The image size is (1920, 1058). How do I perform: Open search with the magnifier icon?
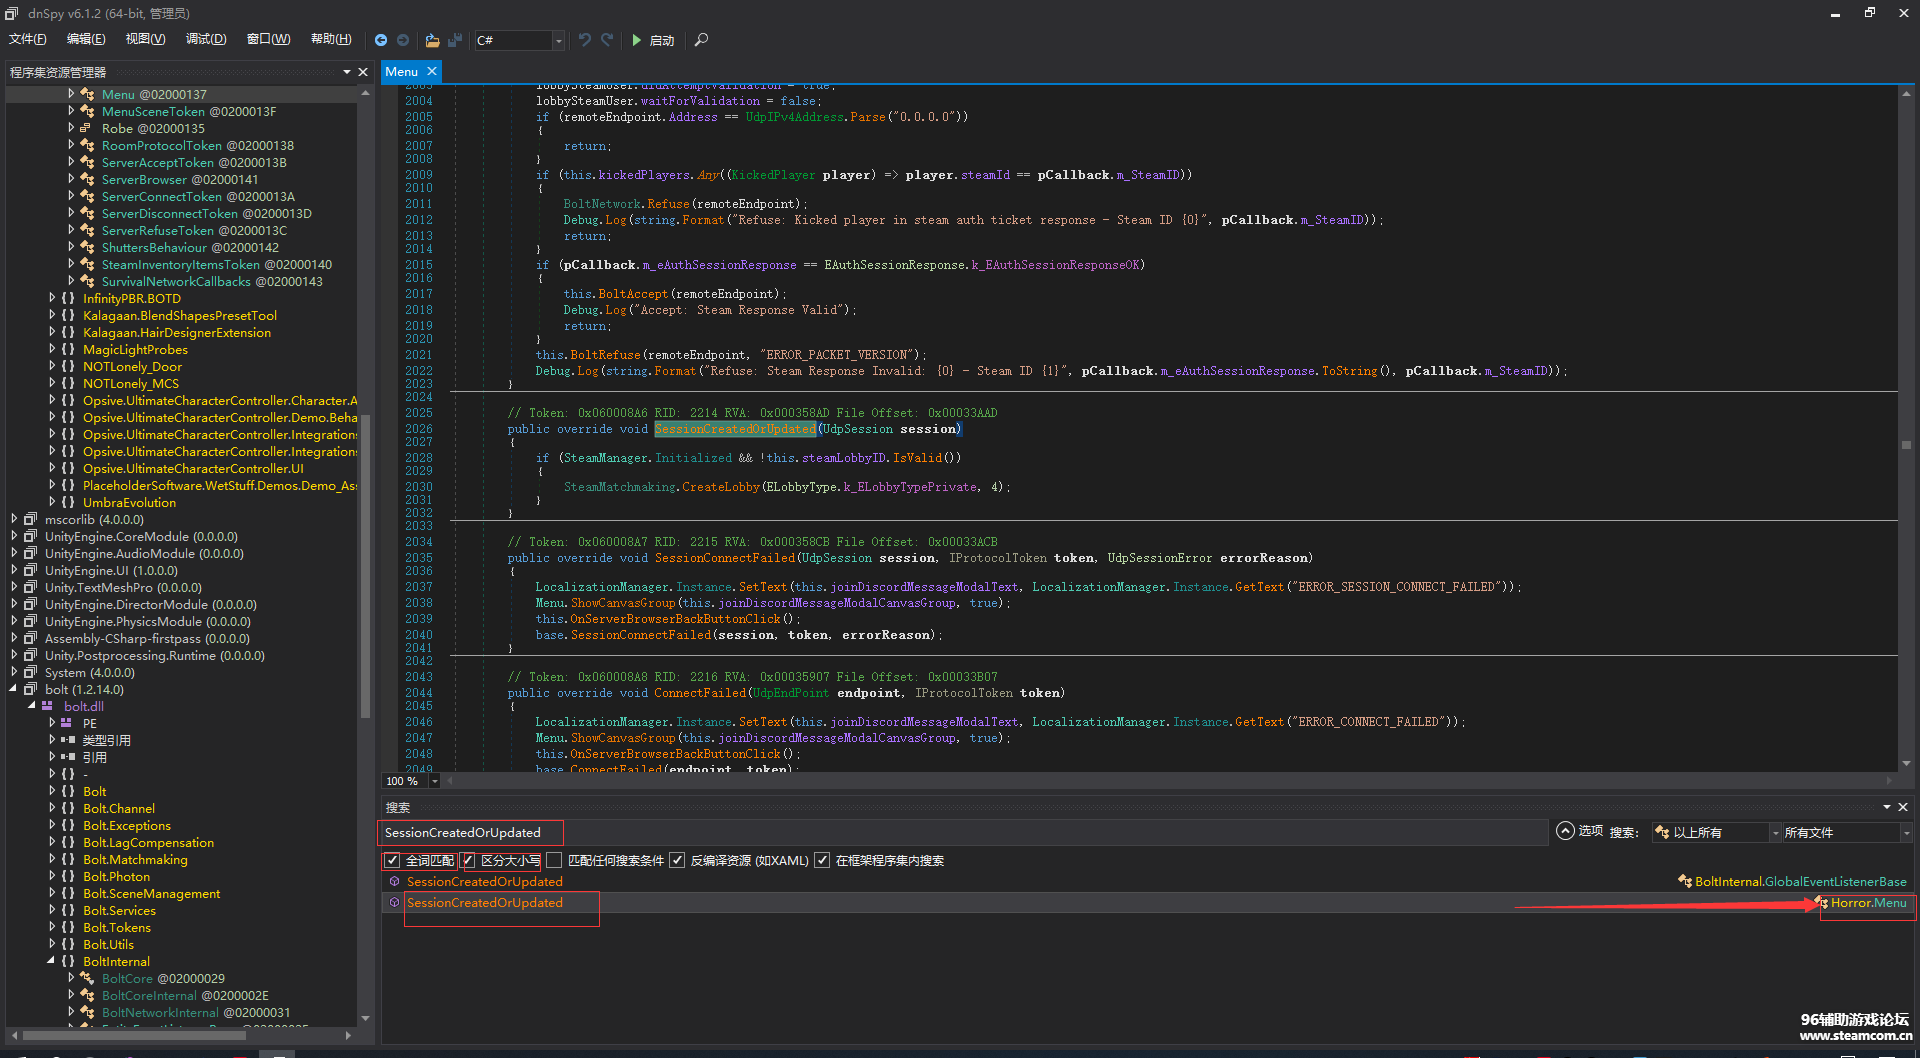tap(701, 40)
